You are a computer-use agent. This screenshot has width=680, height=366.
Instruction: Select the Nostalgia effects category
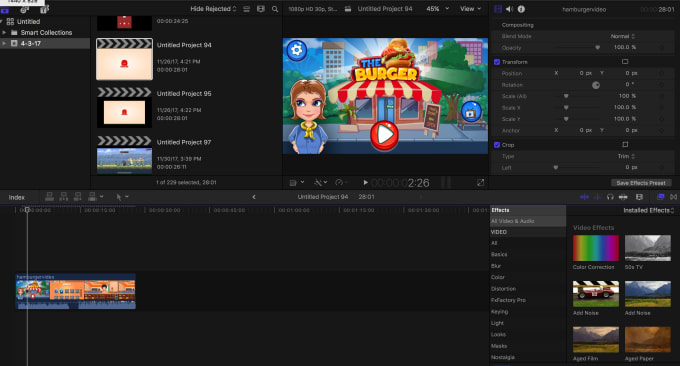pos(503,357)
